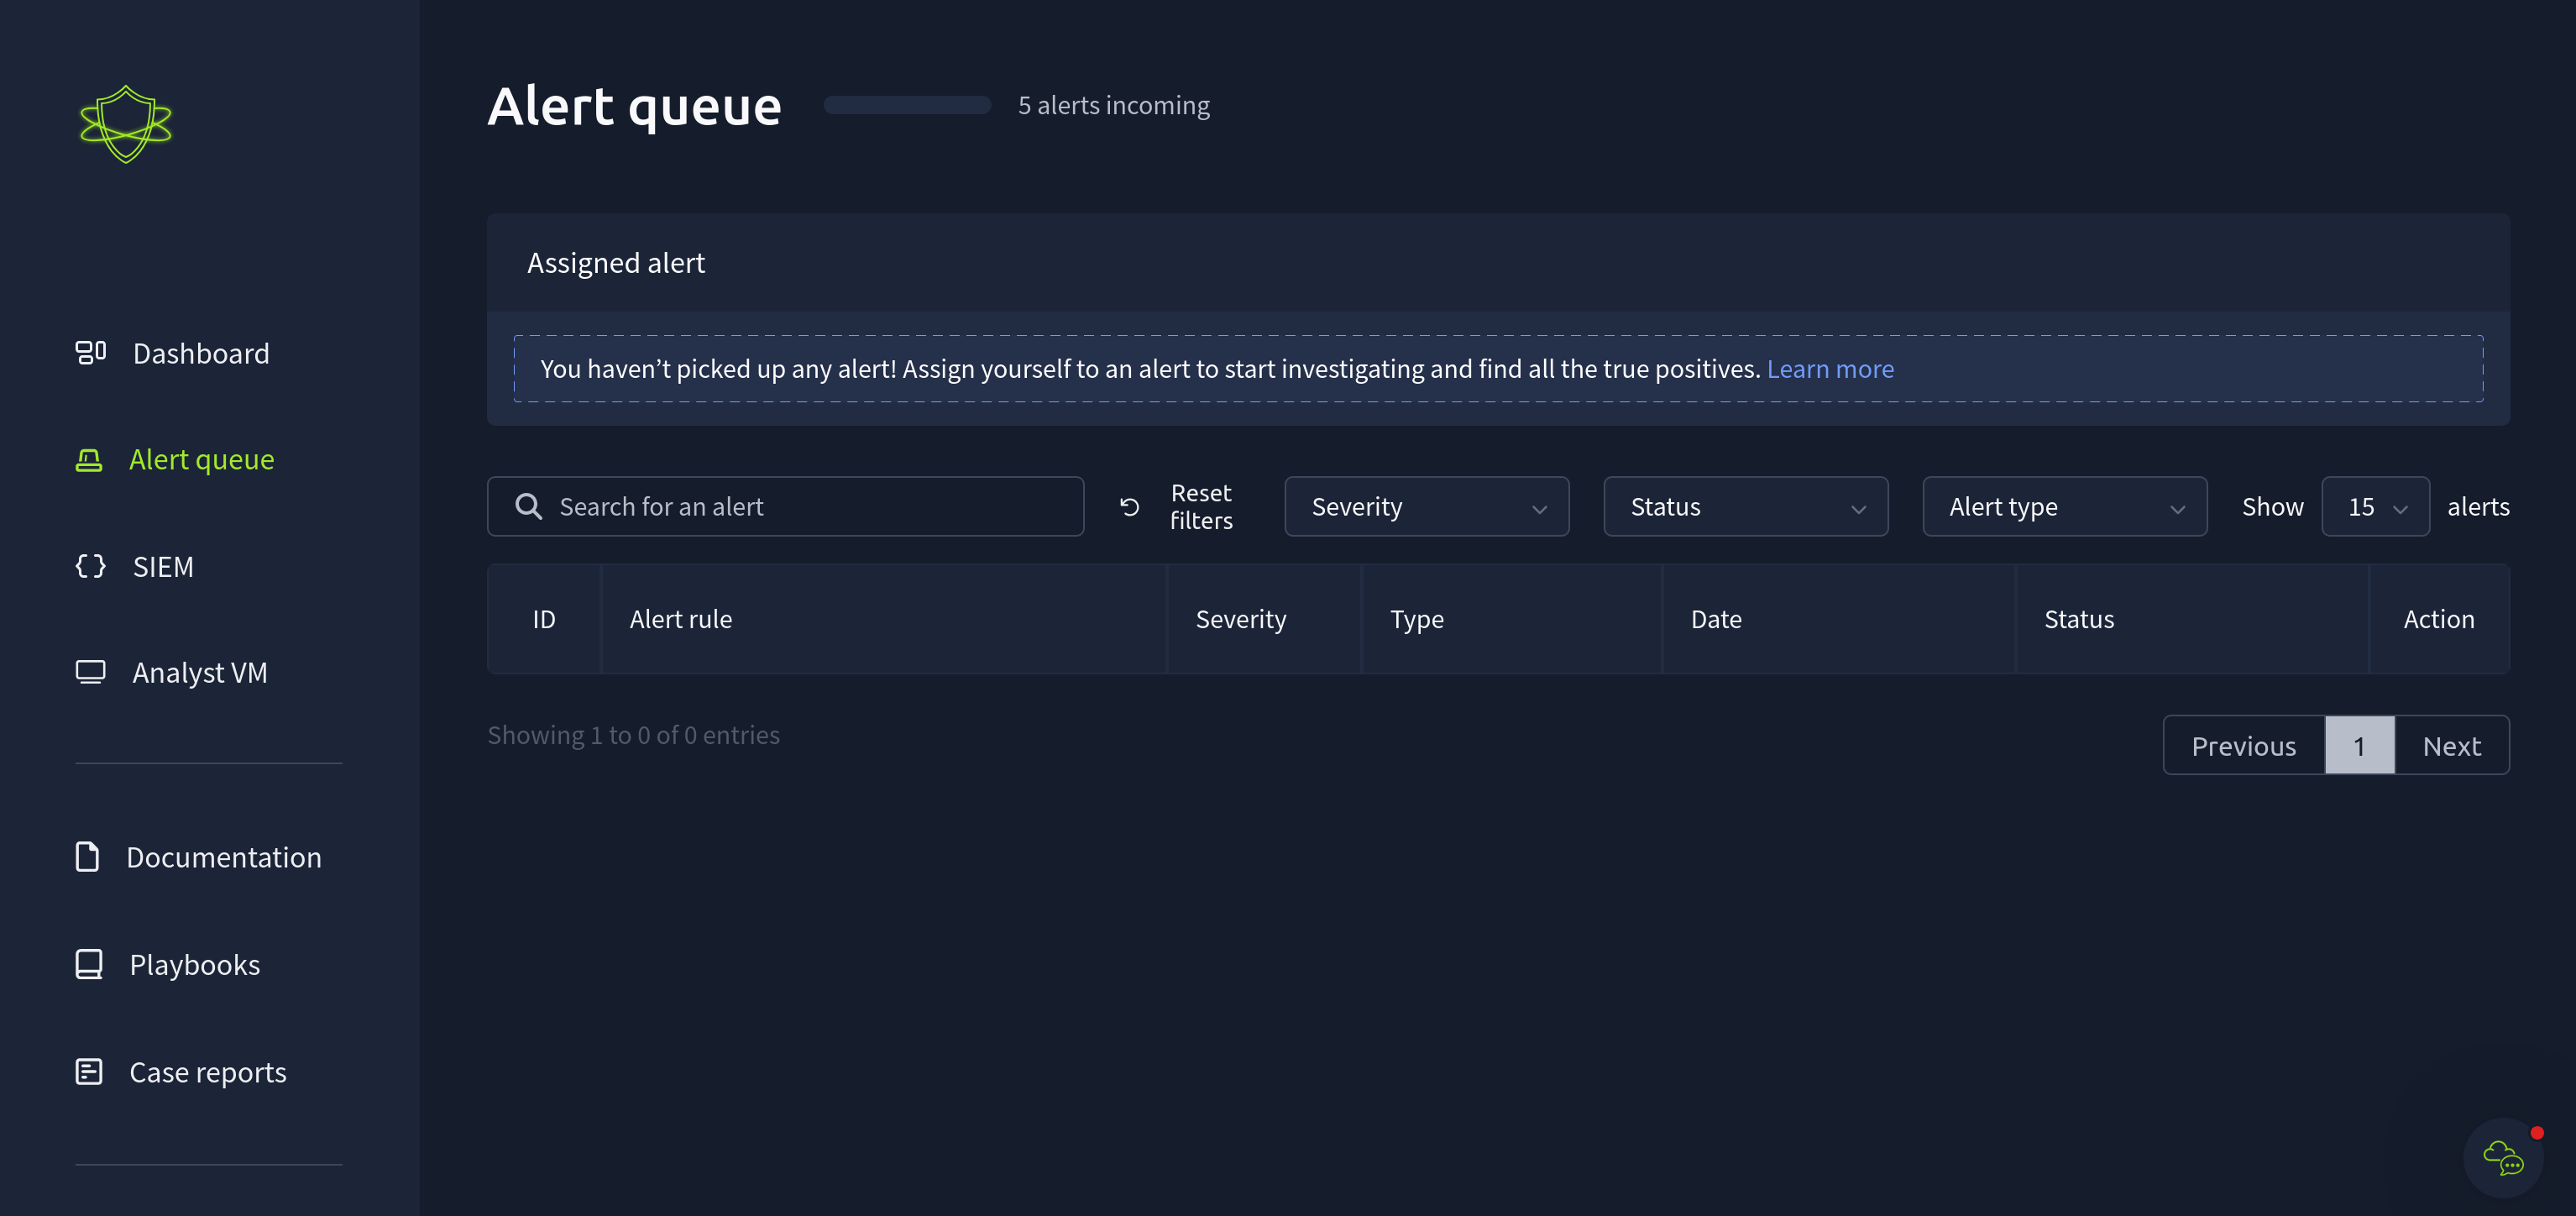Open the SIEM menu item

point(163,567)
